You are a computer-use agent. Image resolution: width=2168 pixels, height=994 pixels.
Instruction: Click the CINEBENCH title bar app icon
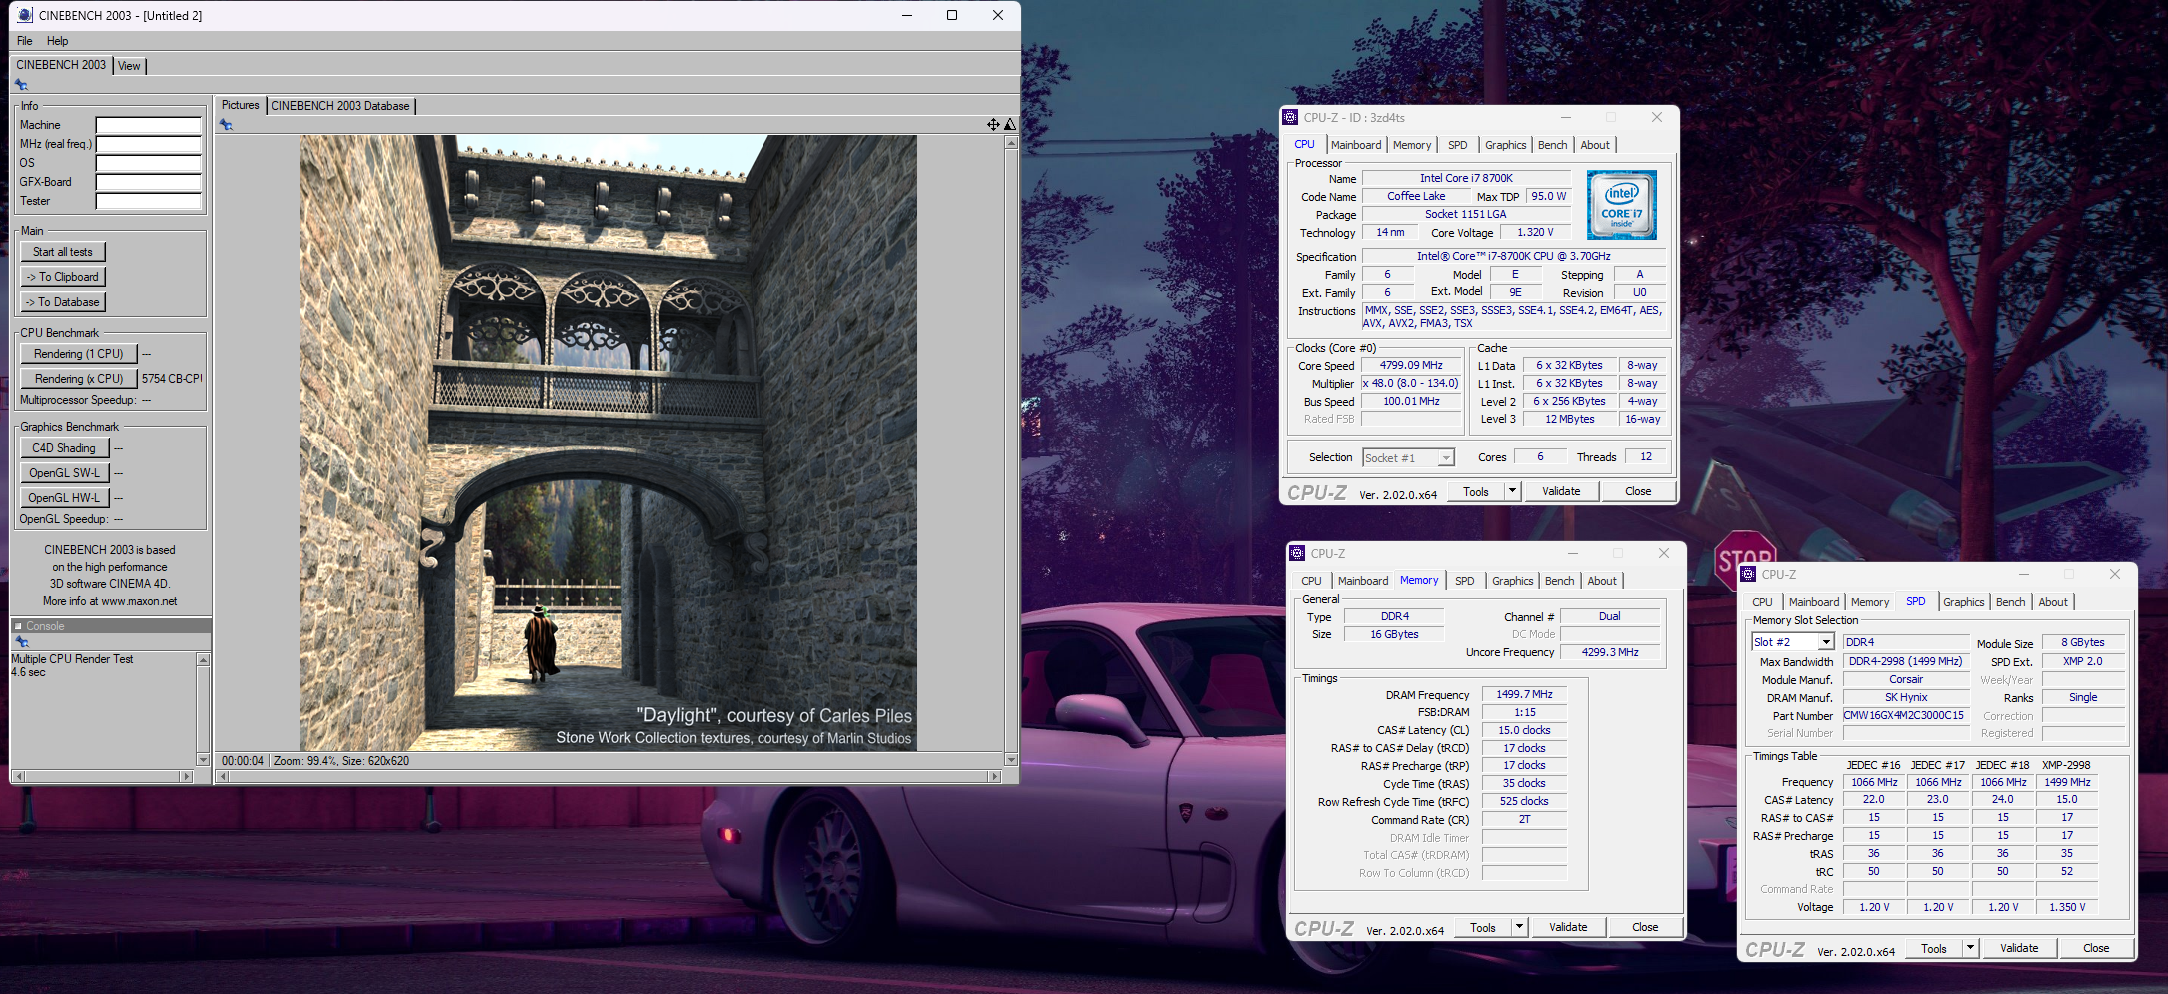click(25, 15)
